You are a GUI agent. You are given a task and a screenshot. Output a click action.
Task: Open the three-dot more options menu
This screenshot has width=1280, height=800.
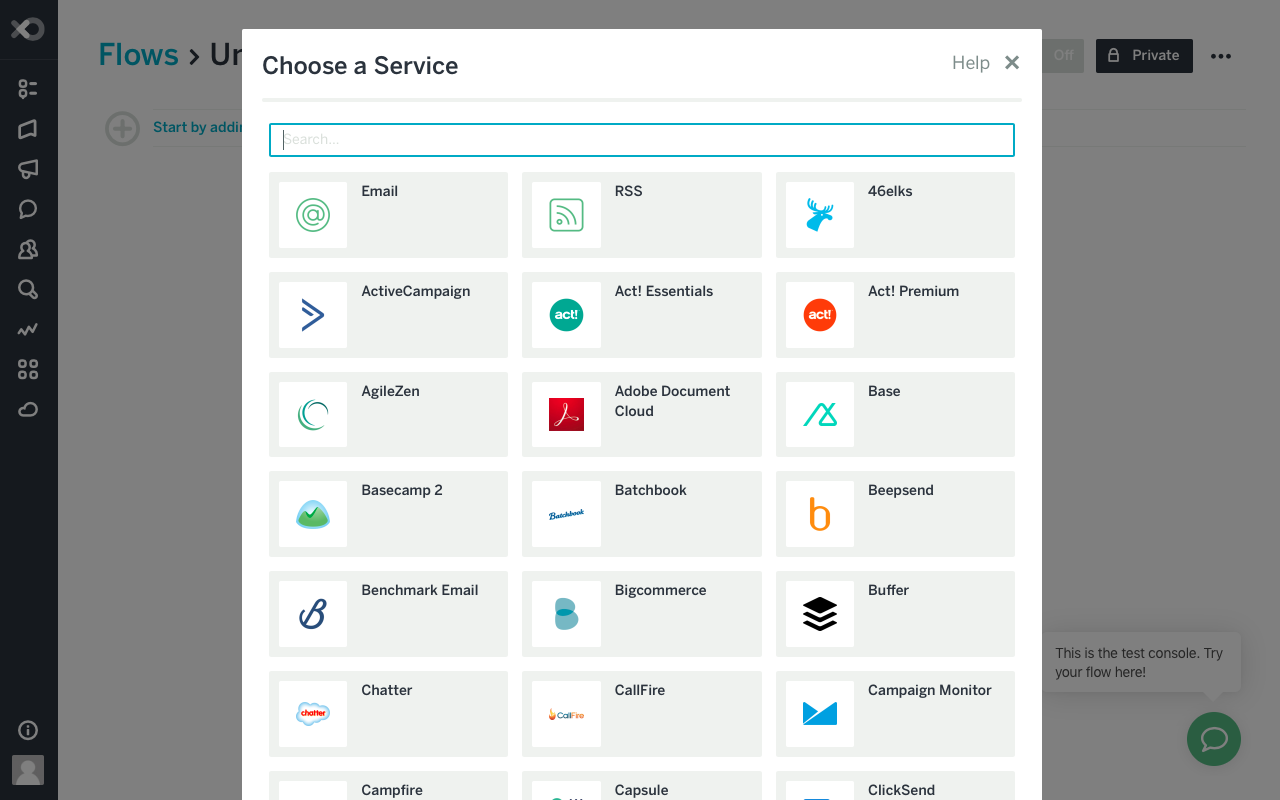tap(1221, 56)
